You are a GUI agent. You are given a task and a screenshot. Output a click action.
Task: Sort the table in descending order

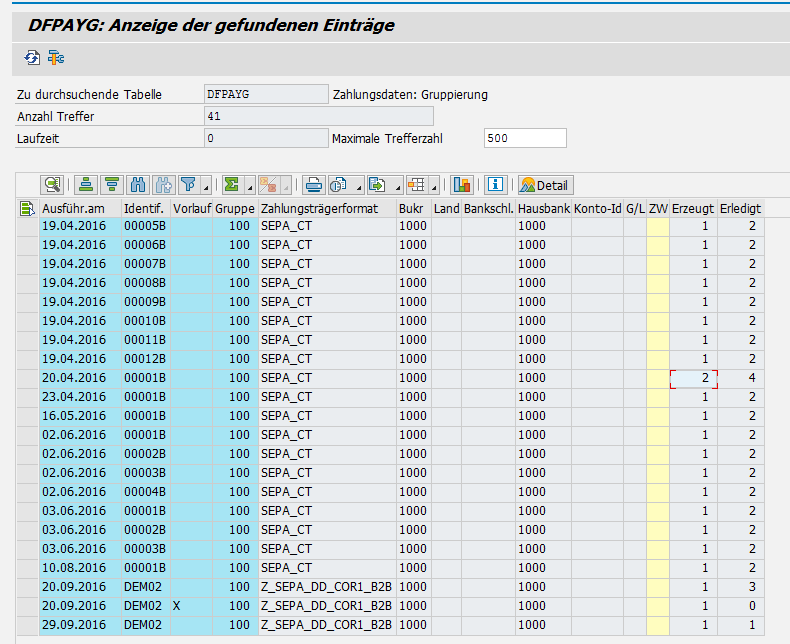pos(111,185)
